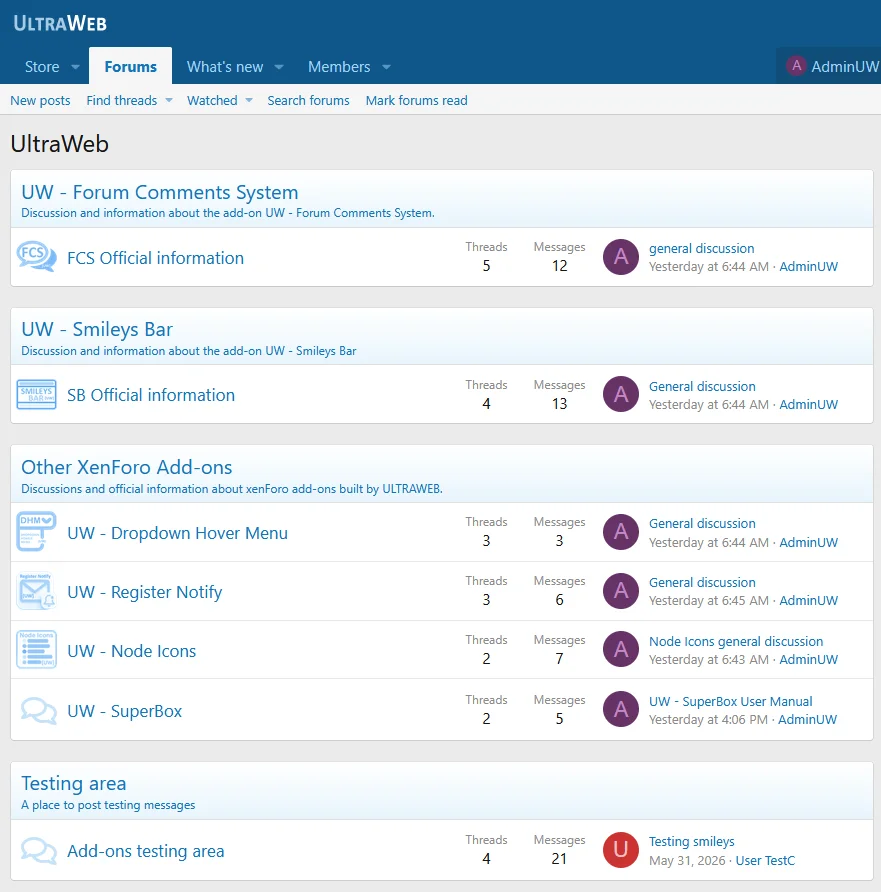
Task: Click Search forums link
Action: click(308, 101)
